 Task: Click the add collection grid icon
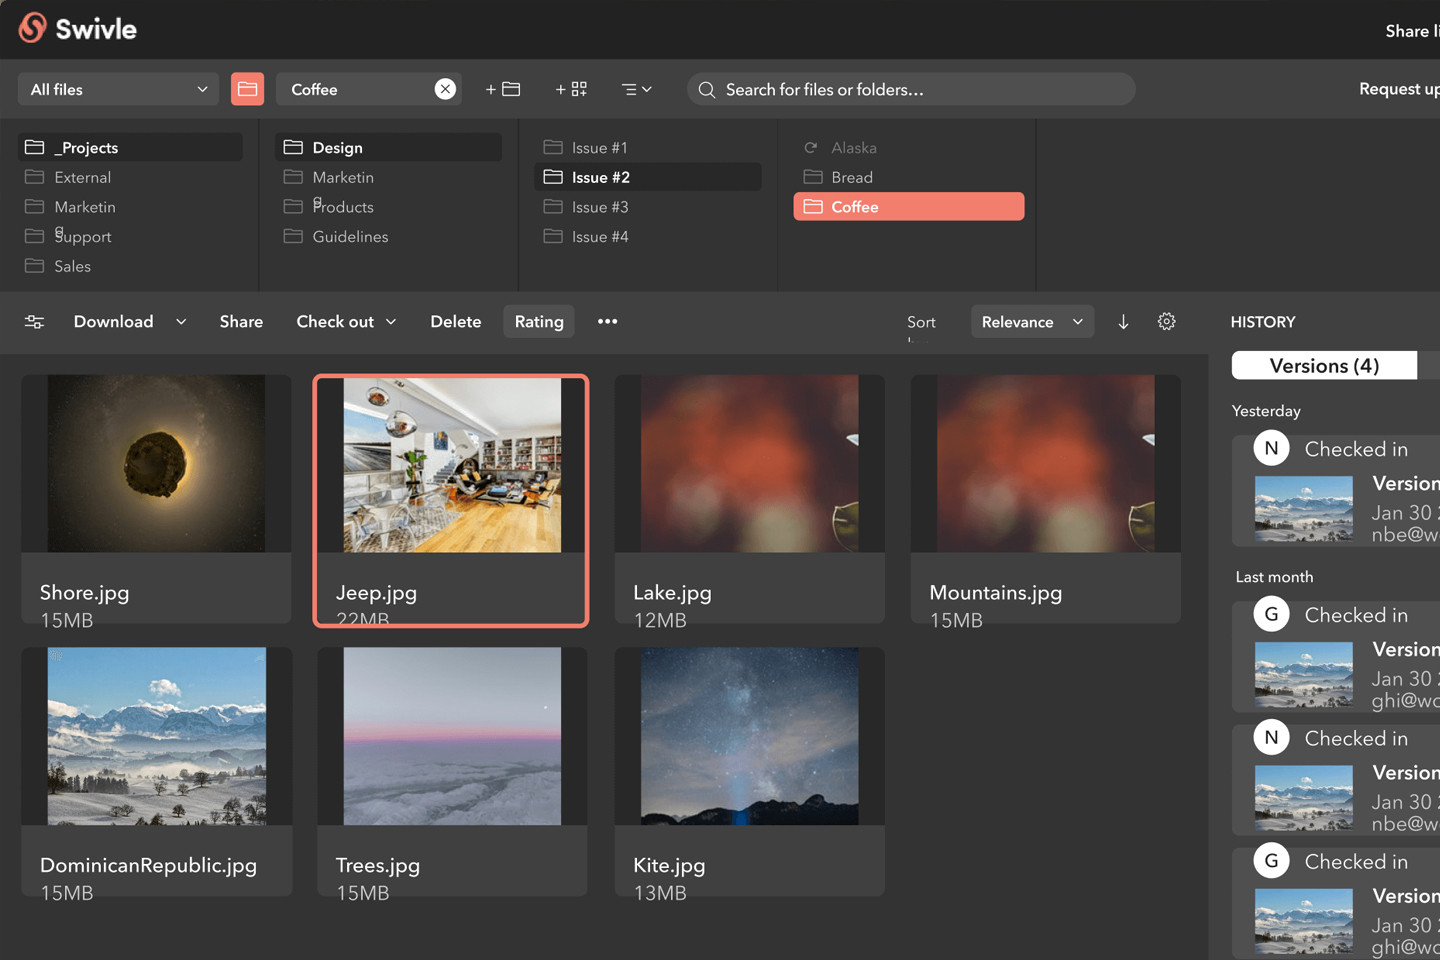click(571, 89)
